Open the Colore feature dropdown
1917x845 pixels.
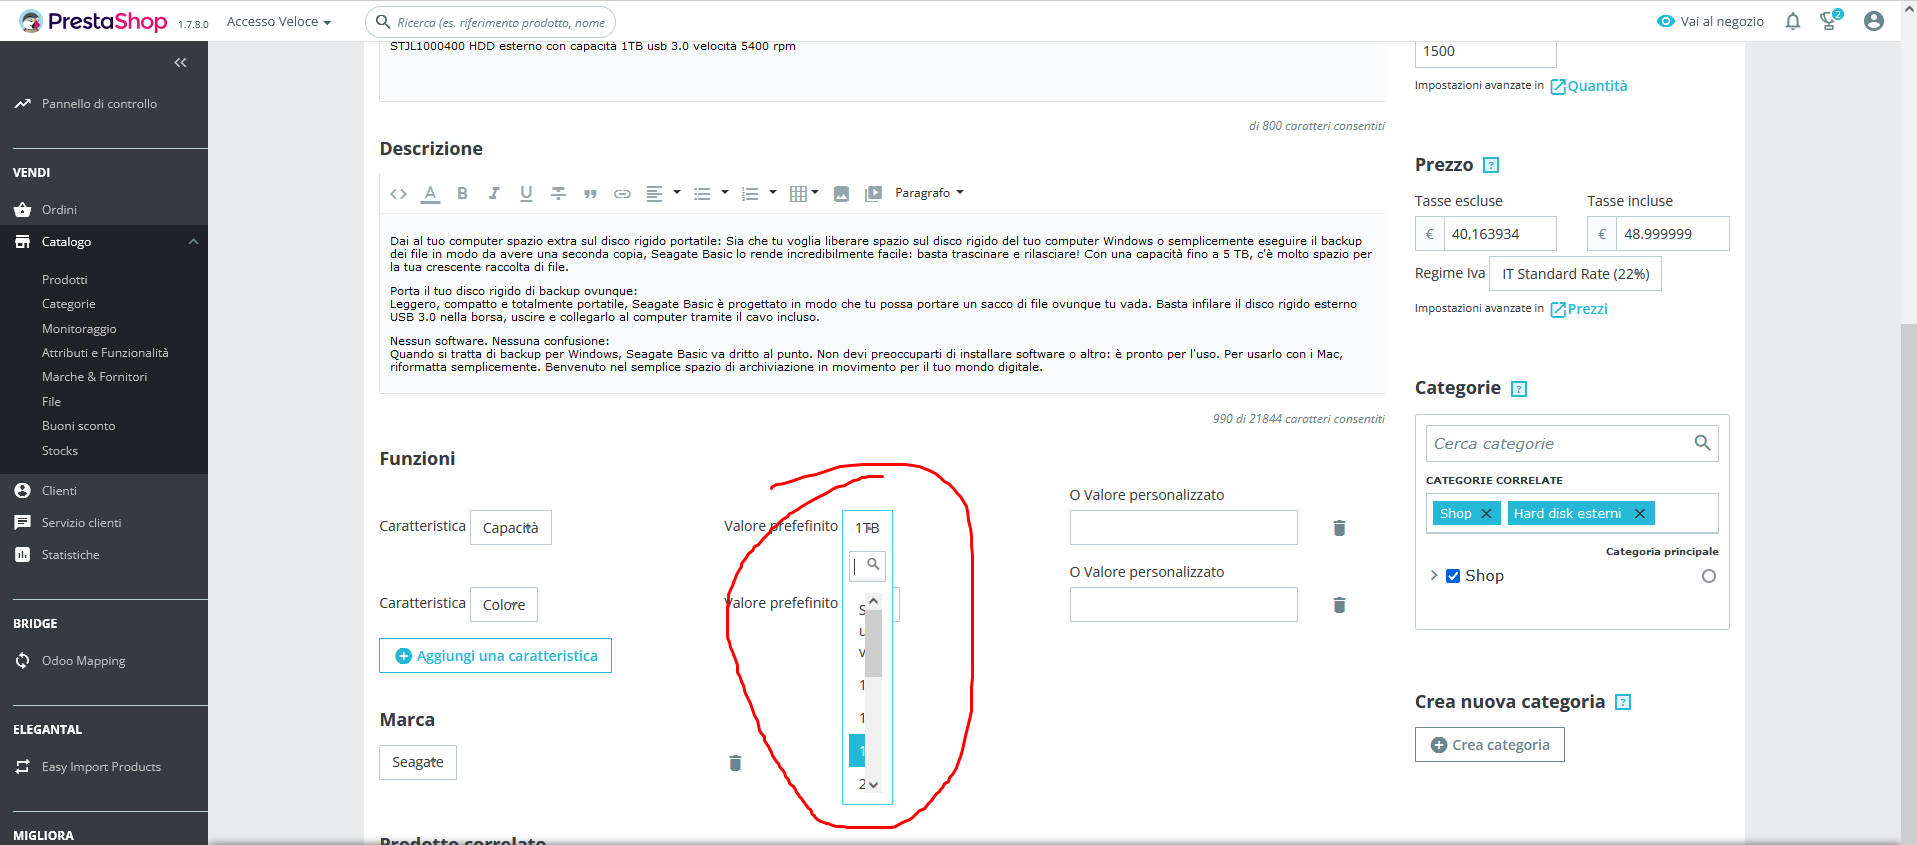pos(504,605)
